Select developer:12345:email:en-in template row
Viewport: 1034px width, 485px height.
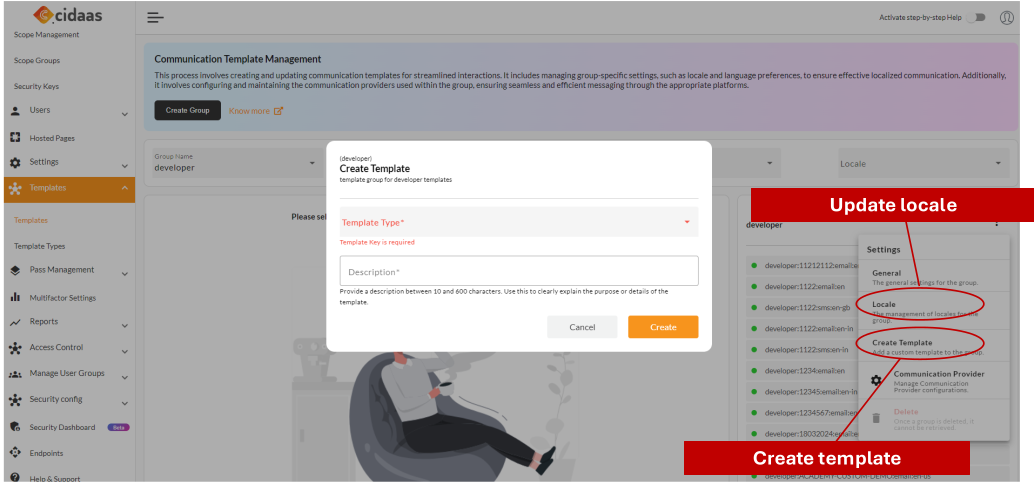(x=803, y=391)
